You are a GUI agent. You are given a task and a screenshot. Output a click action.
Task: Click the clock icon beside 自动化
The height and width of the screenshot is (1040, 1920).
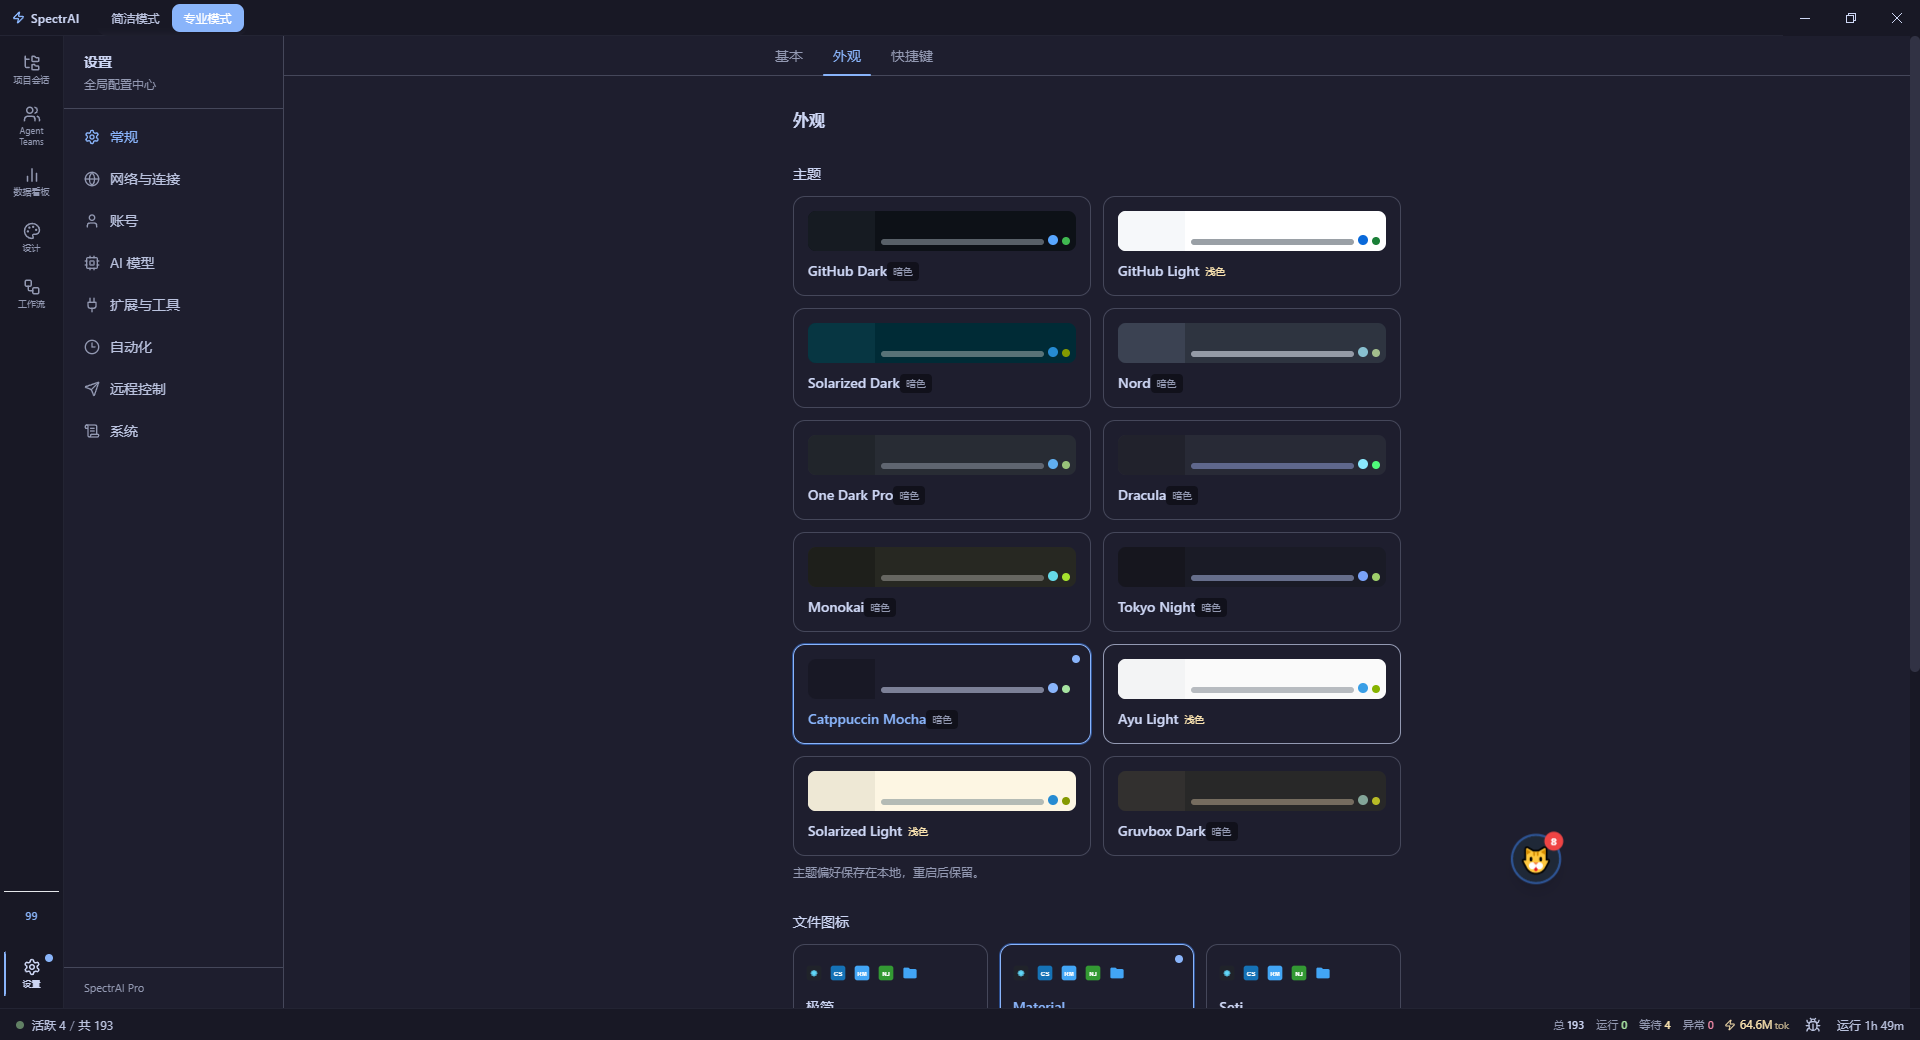pos(92,347)
